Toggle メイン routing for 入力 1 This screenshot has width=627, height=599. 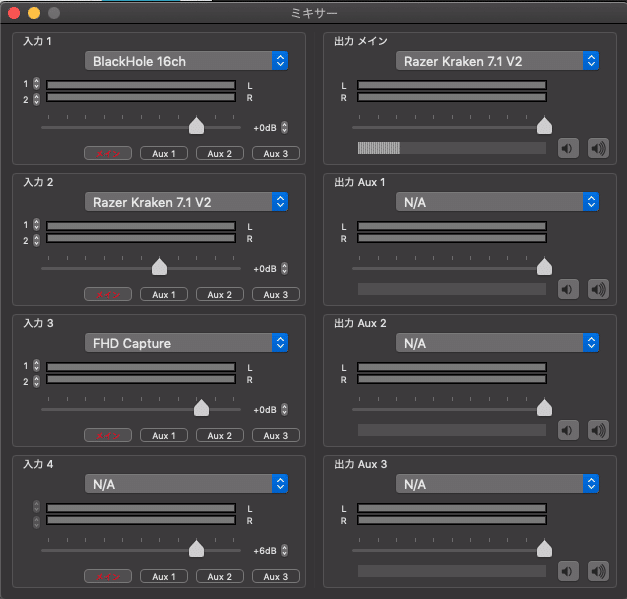tap(108, 154)
